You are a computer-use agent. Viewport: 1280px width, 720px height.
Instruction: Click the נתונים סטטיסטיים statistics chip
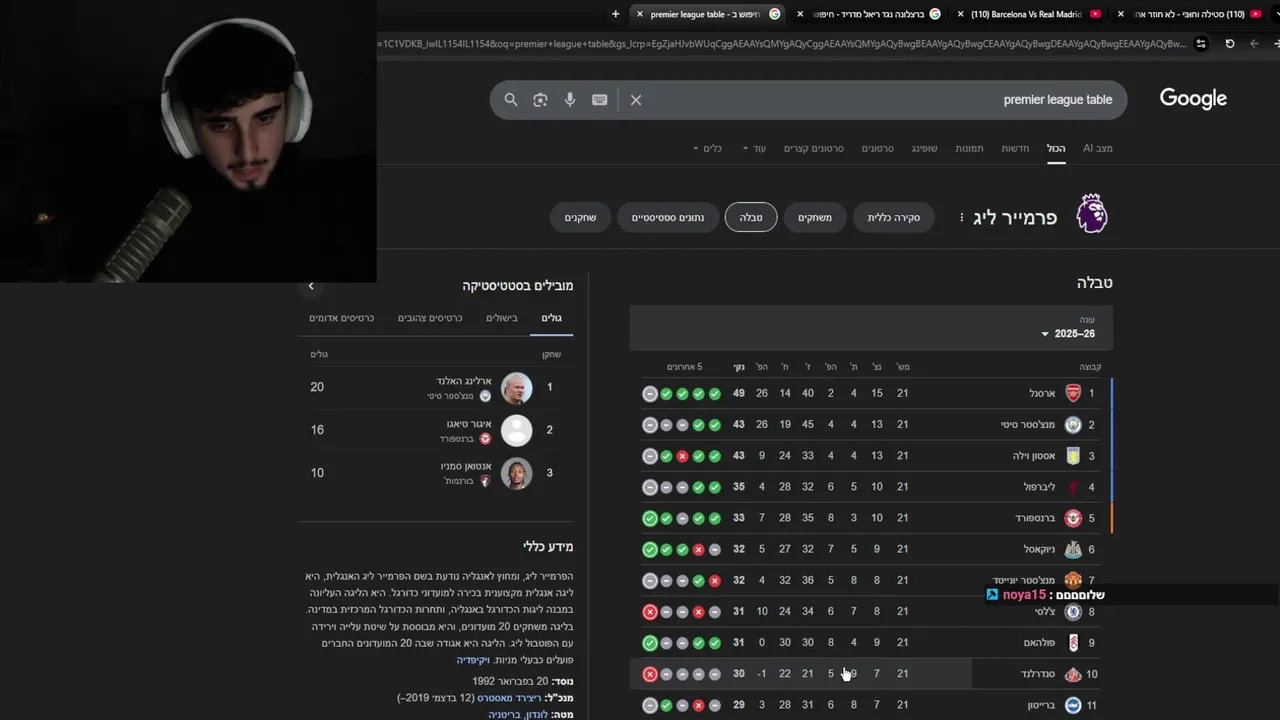coord(667,217)
